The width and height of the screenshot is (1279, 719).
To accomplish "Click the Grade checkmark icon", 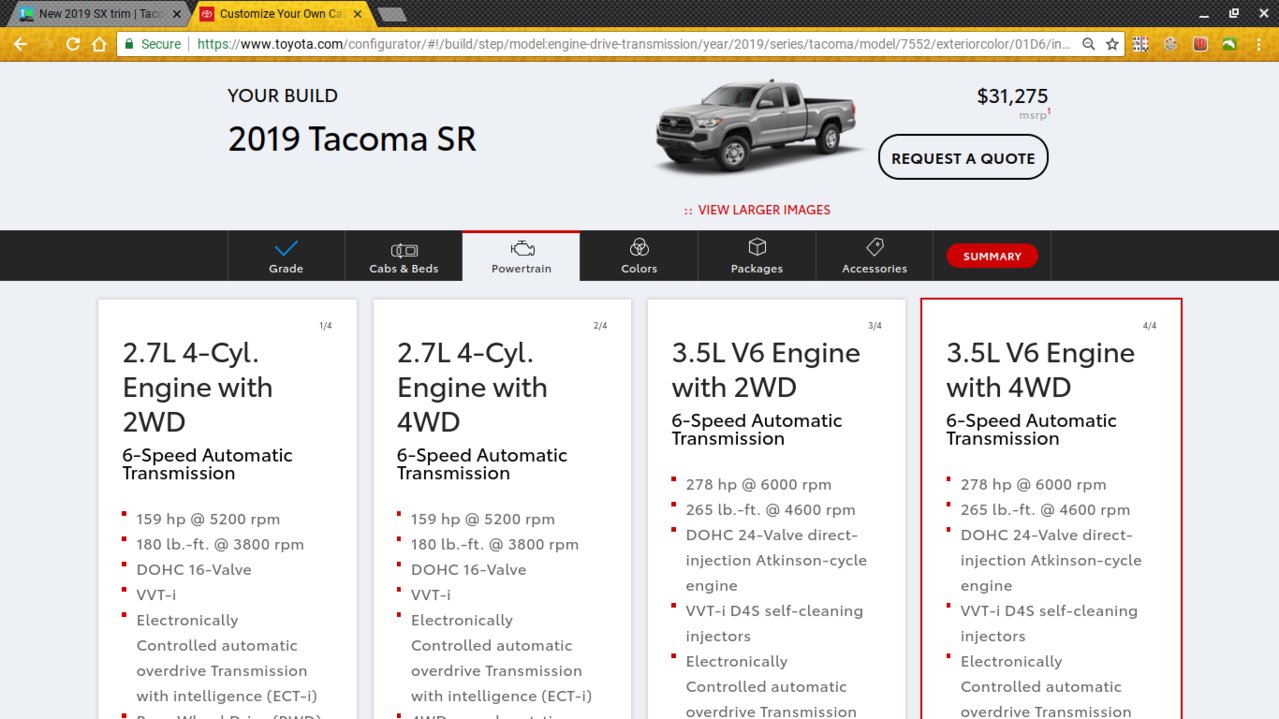I will (286, 248).
